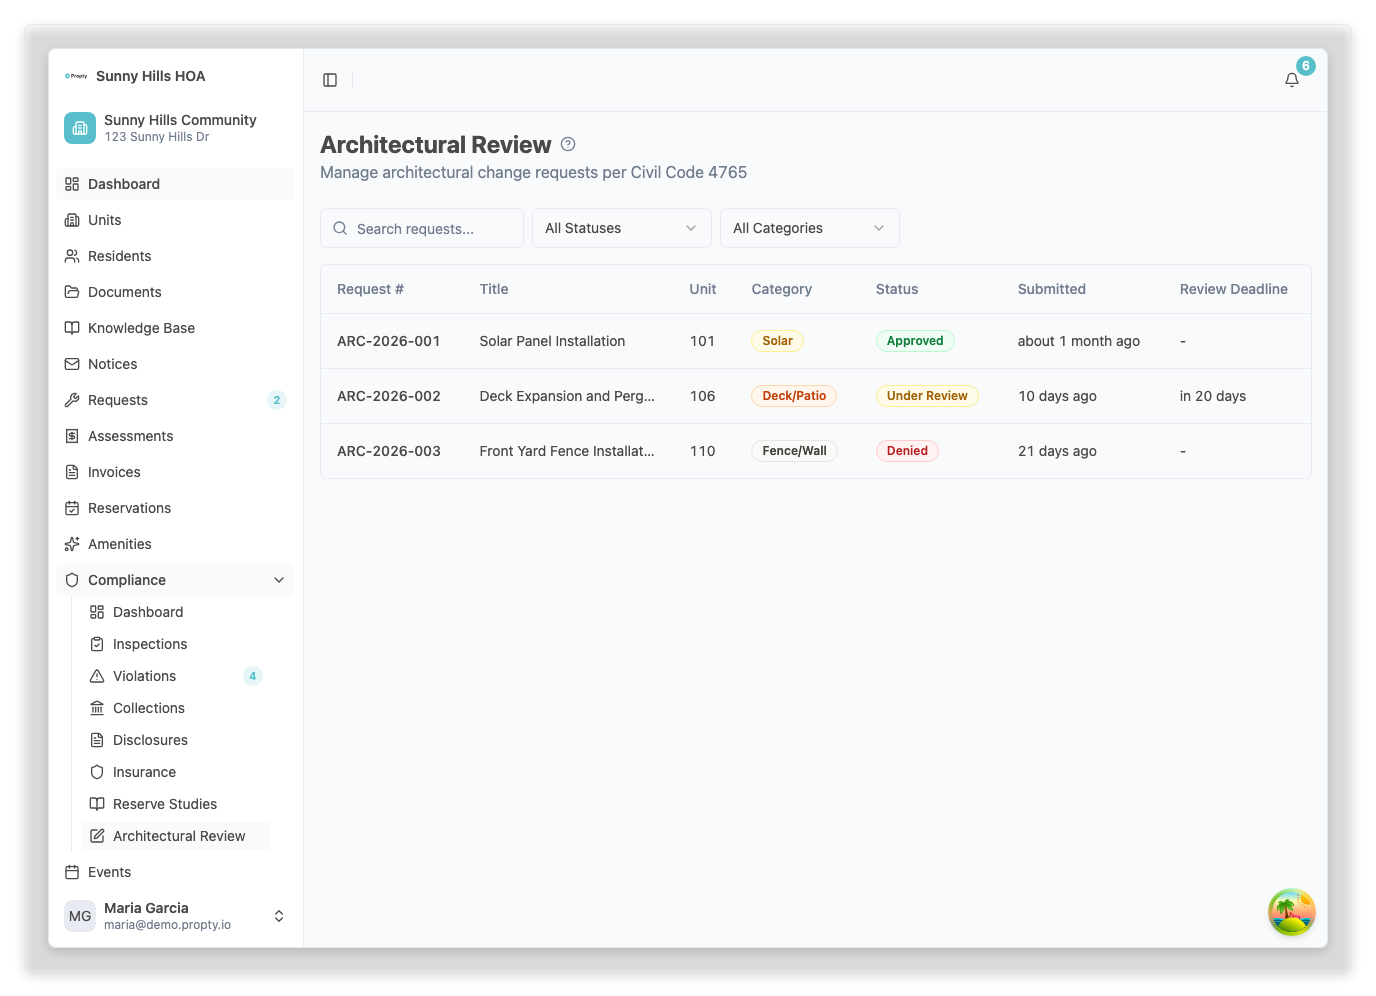Go to Knowledge Base in sidebar
Image resolution: width=1376 pixels, height=996 pixels.
(141, 328)
